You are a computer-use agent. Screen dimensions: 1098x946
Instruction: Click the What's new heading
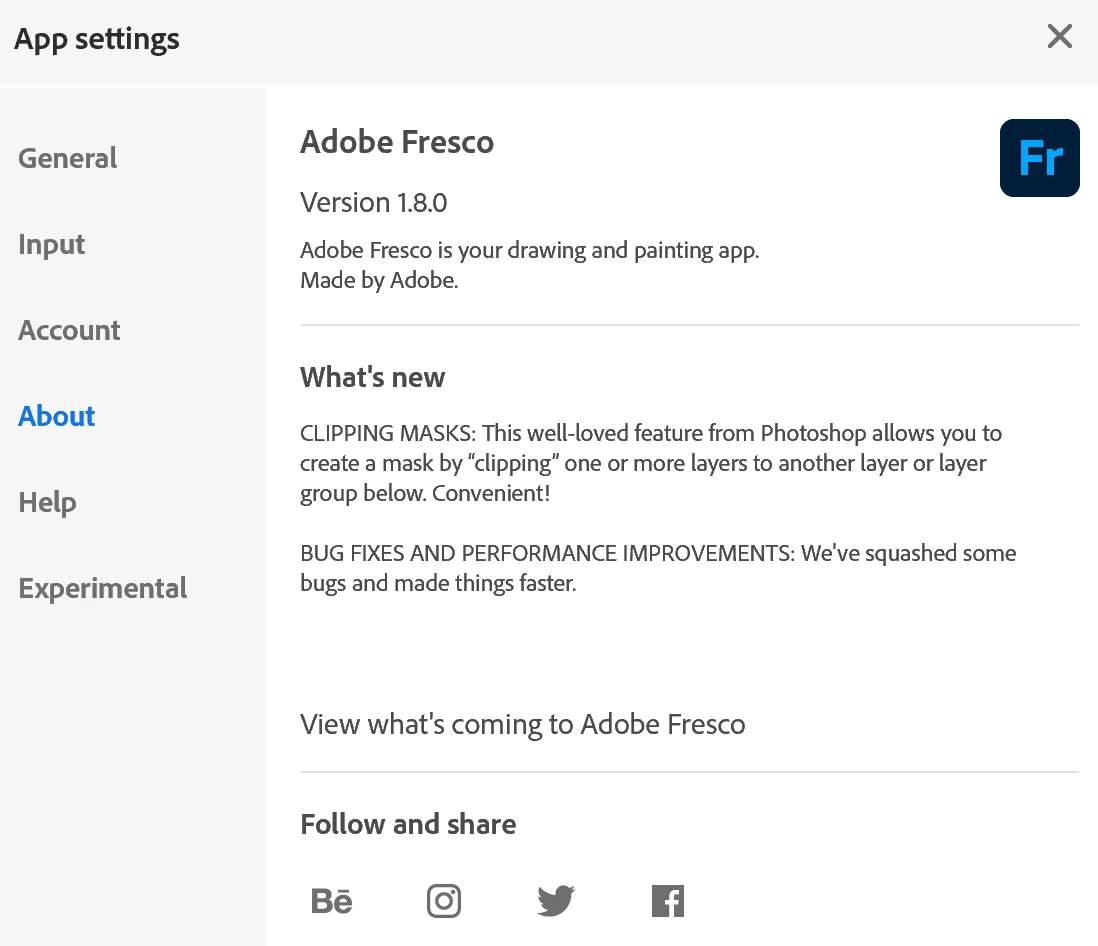373,377
